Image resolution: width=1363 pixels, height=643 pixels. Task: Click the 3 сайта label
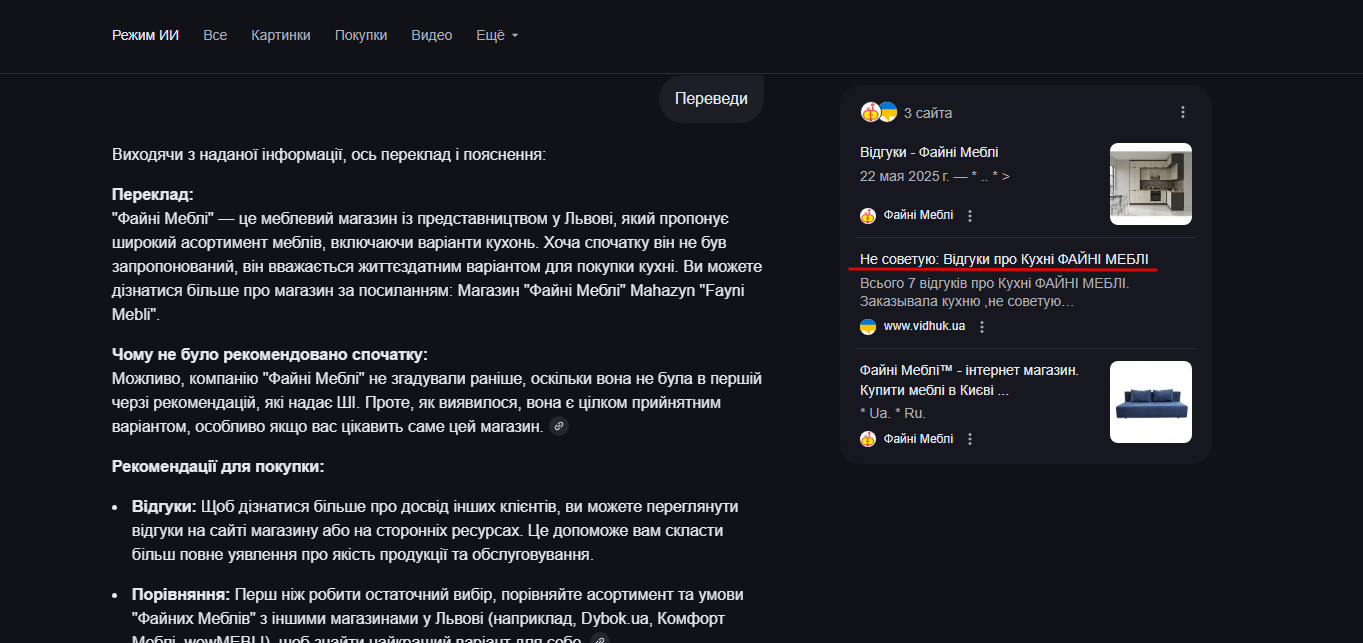(x=928, y=113)
